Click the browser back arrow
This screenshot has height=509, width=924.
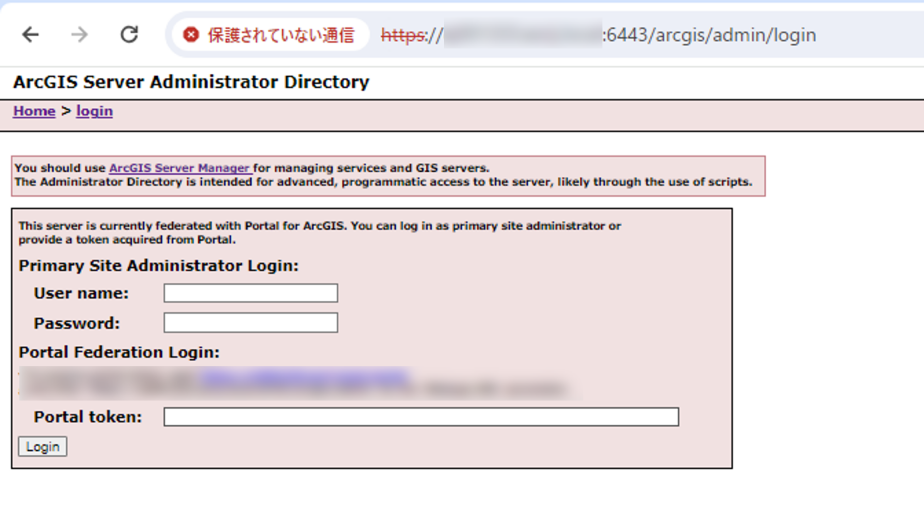(31, 35)
